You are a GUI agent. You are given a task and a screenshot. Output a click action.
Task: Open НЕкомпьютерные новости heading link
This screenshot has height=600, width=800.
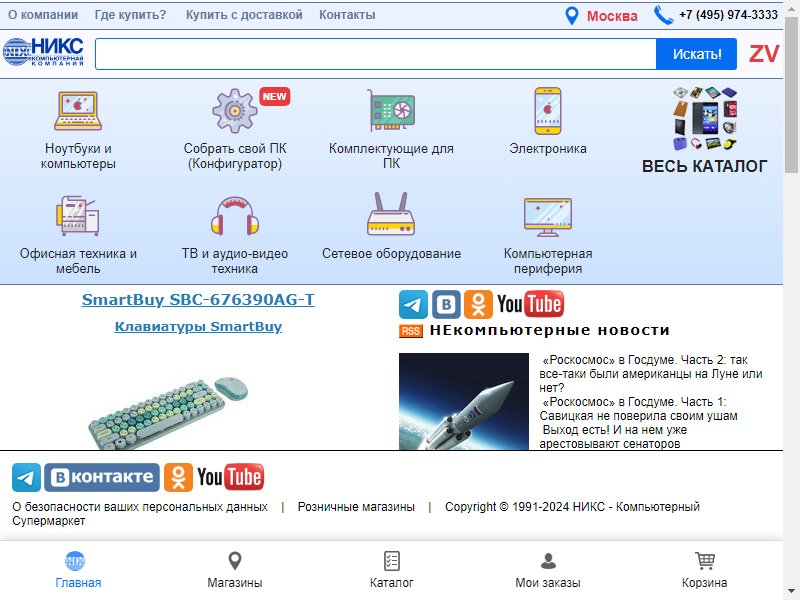pyautogui.click(x=549, y=331)
